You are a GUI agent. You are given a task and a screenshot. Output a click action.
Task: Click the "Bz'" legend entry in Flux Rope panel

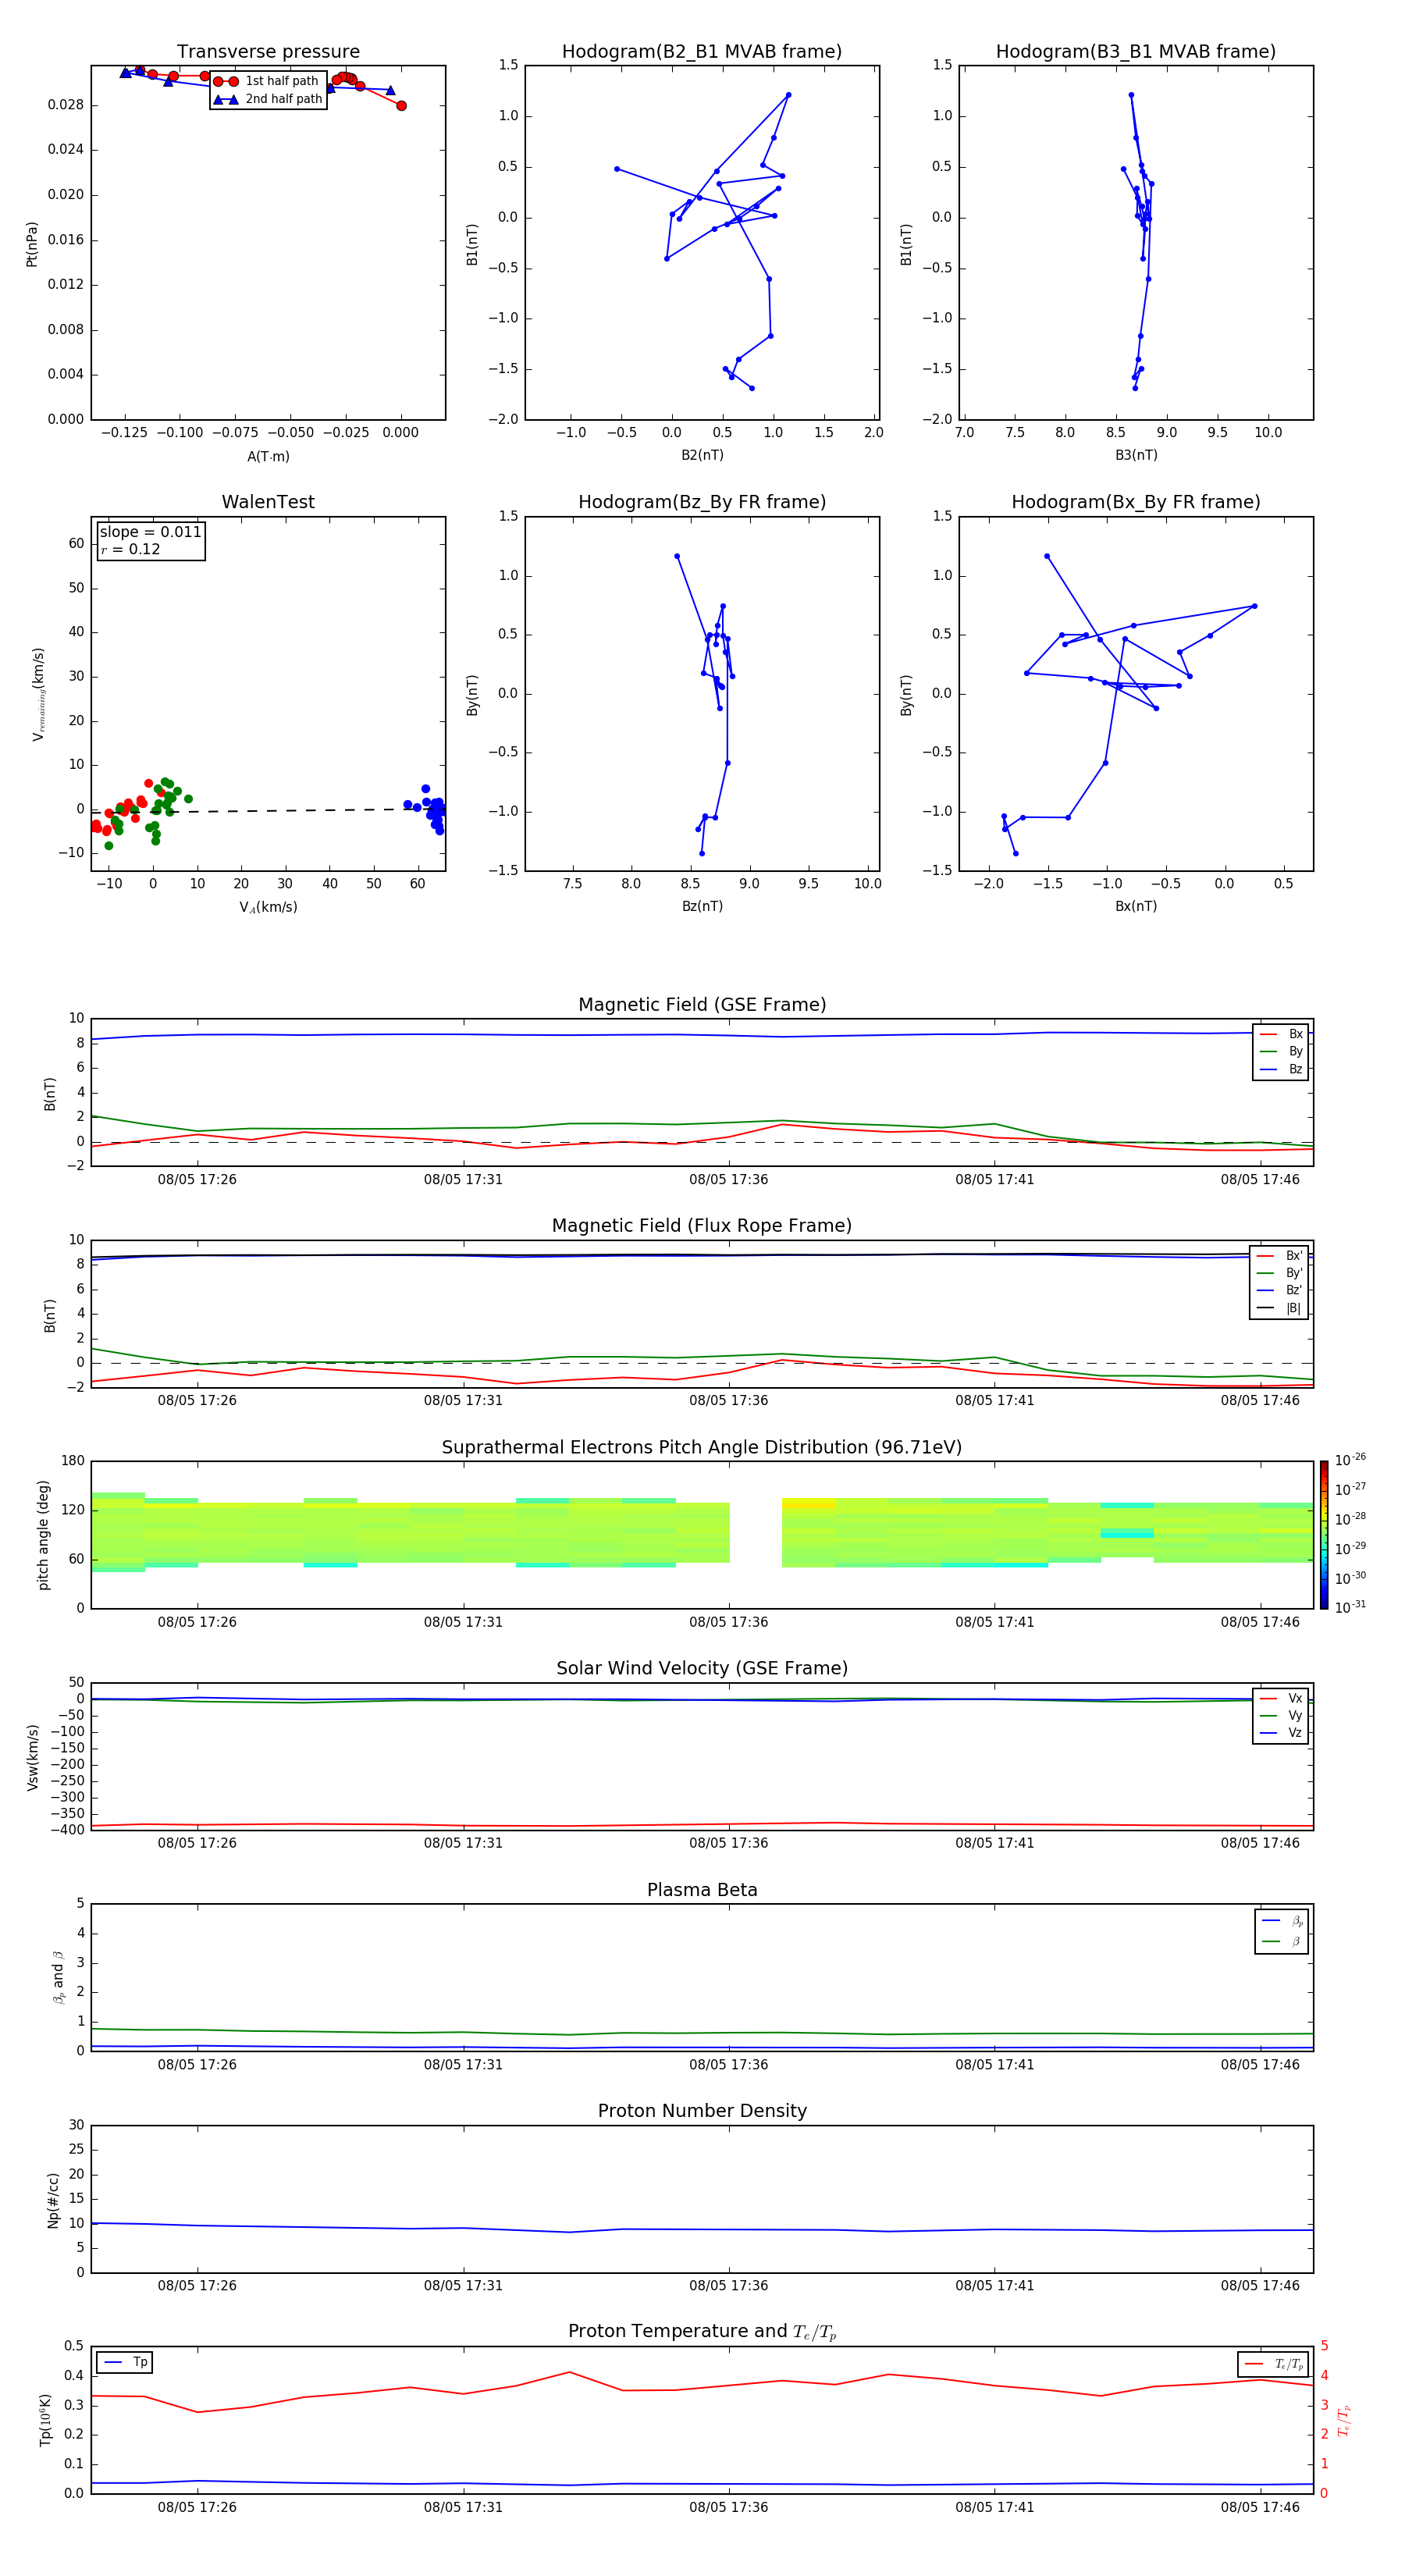(x=1279, y=1290)
